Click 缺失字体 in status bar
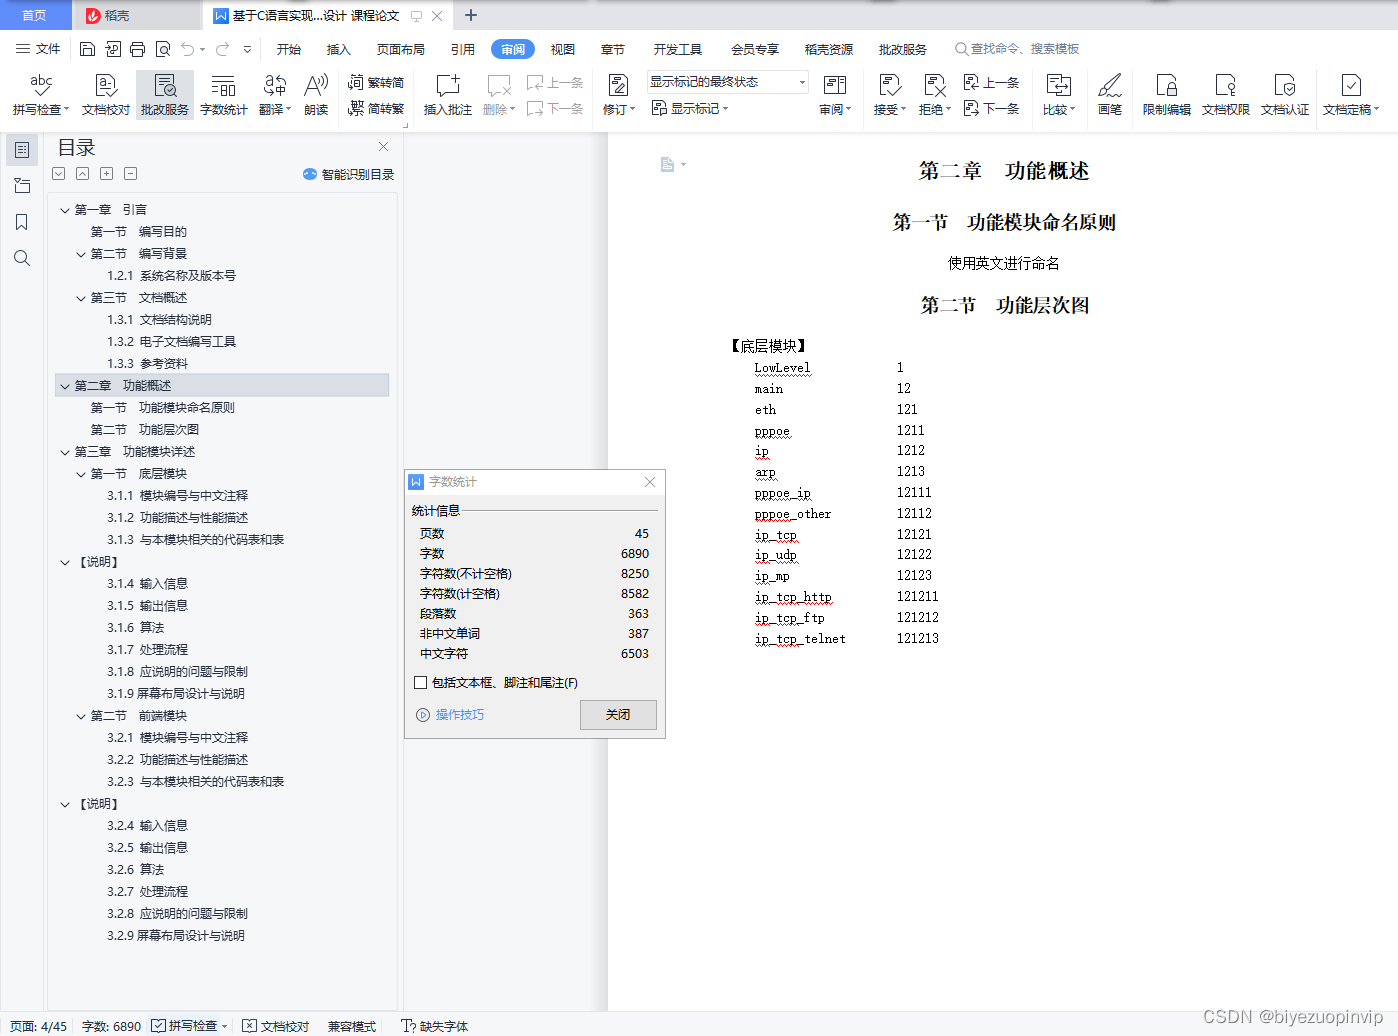 [x=435, y=1026]
